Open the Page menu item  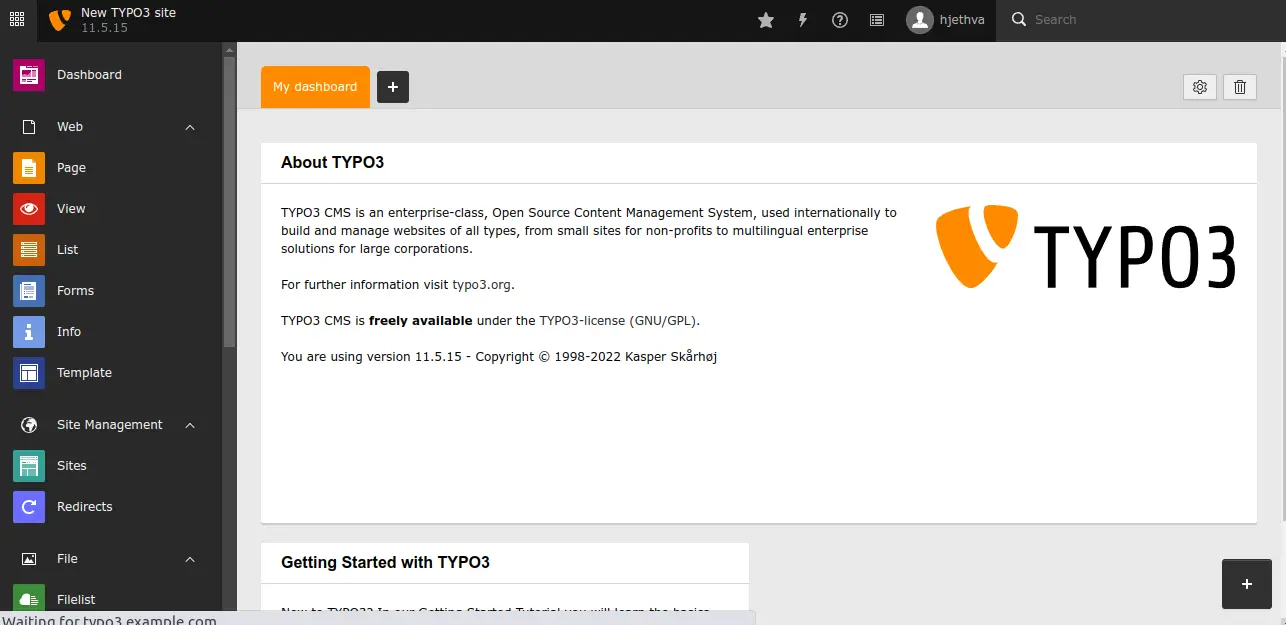[111, 168]
